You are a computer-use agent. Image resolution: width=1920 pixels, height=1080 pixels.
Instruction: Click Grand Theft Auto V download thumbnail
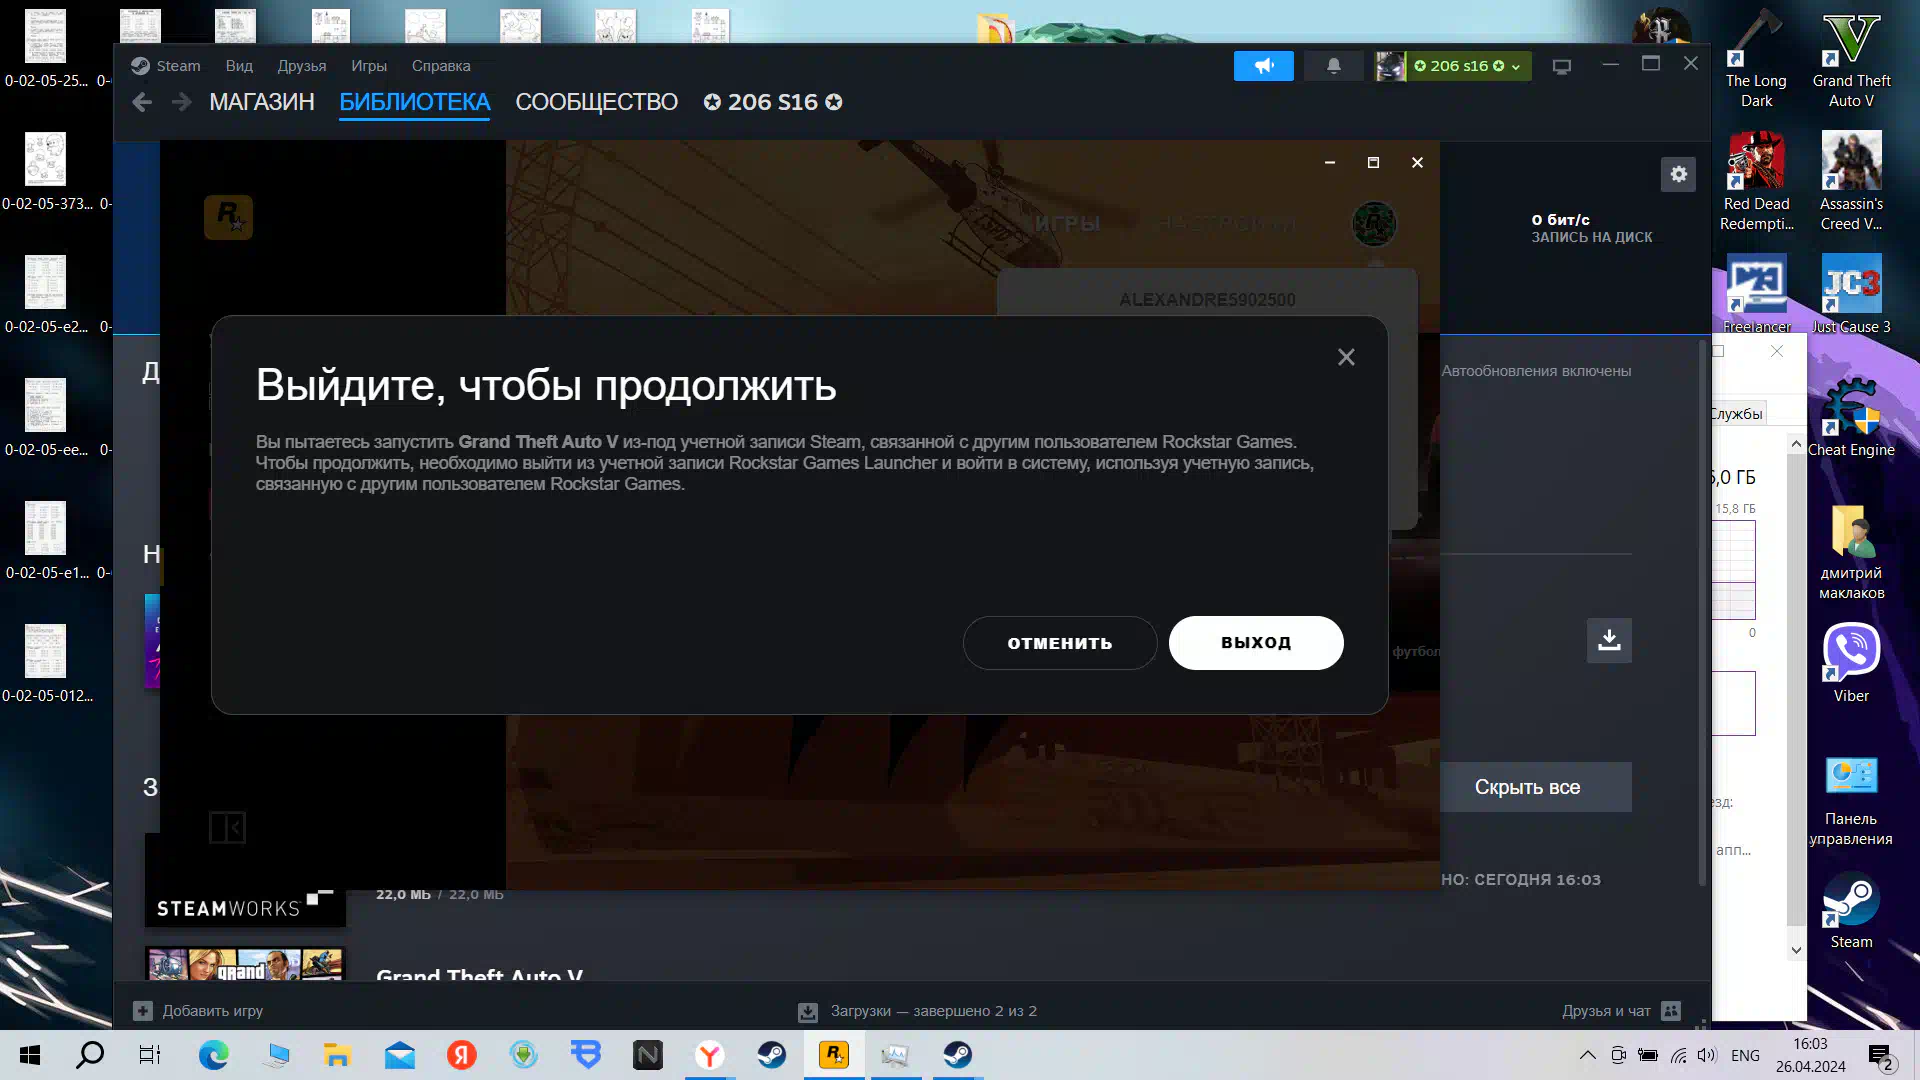click(x=245, y=964)
